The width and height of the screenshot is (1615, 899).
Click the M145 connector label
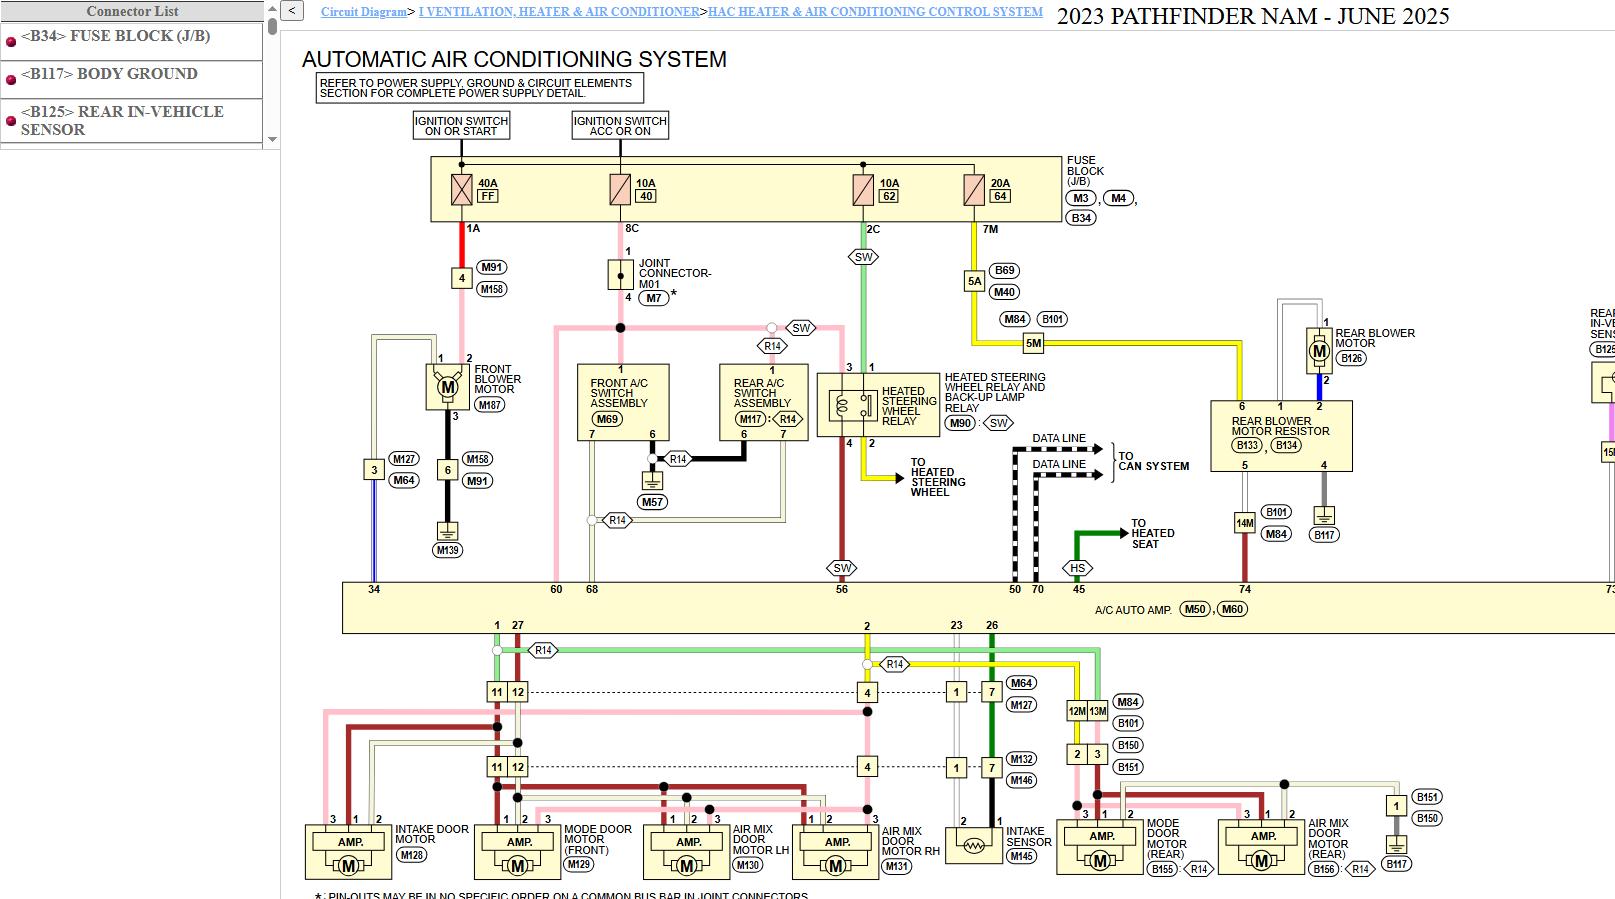1021,856
